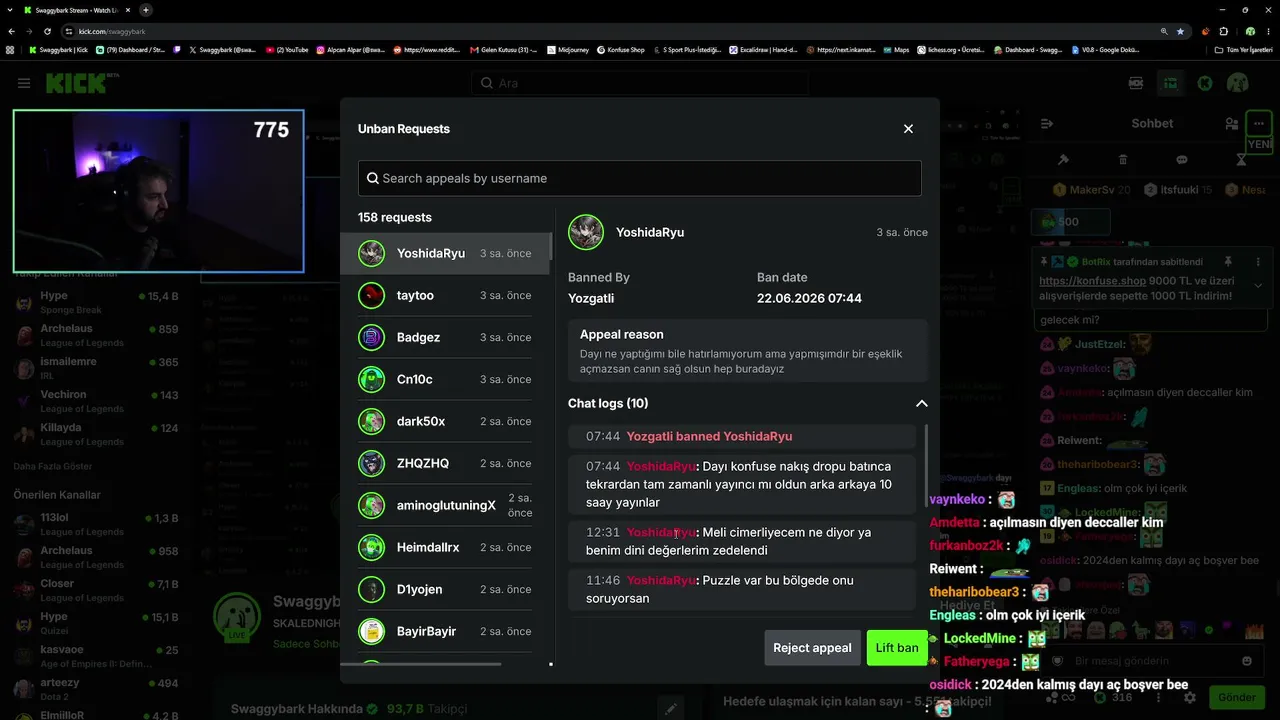Open the Kick hamburger menu
1280x720 pixels.
[24, 83]
